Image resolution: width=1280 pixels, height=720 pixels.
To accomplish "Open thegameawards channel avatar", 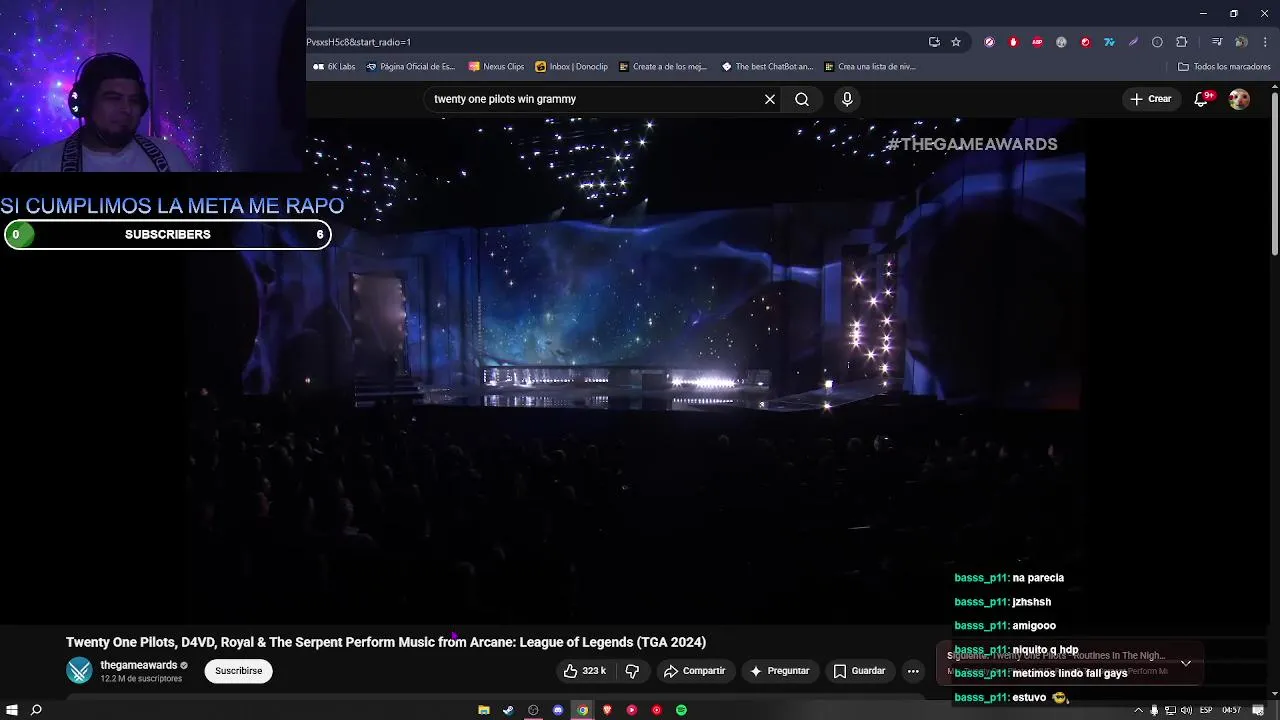I will [79, 671].
